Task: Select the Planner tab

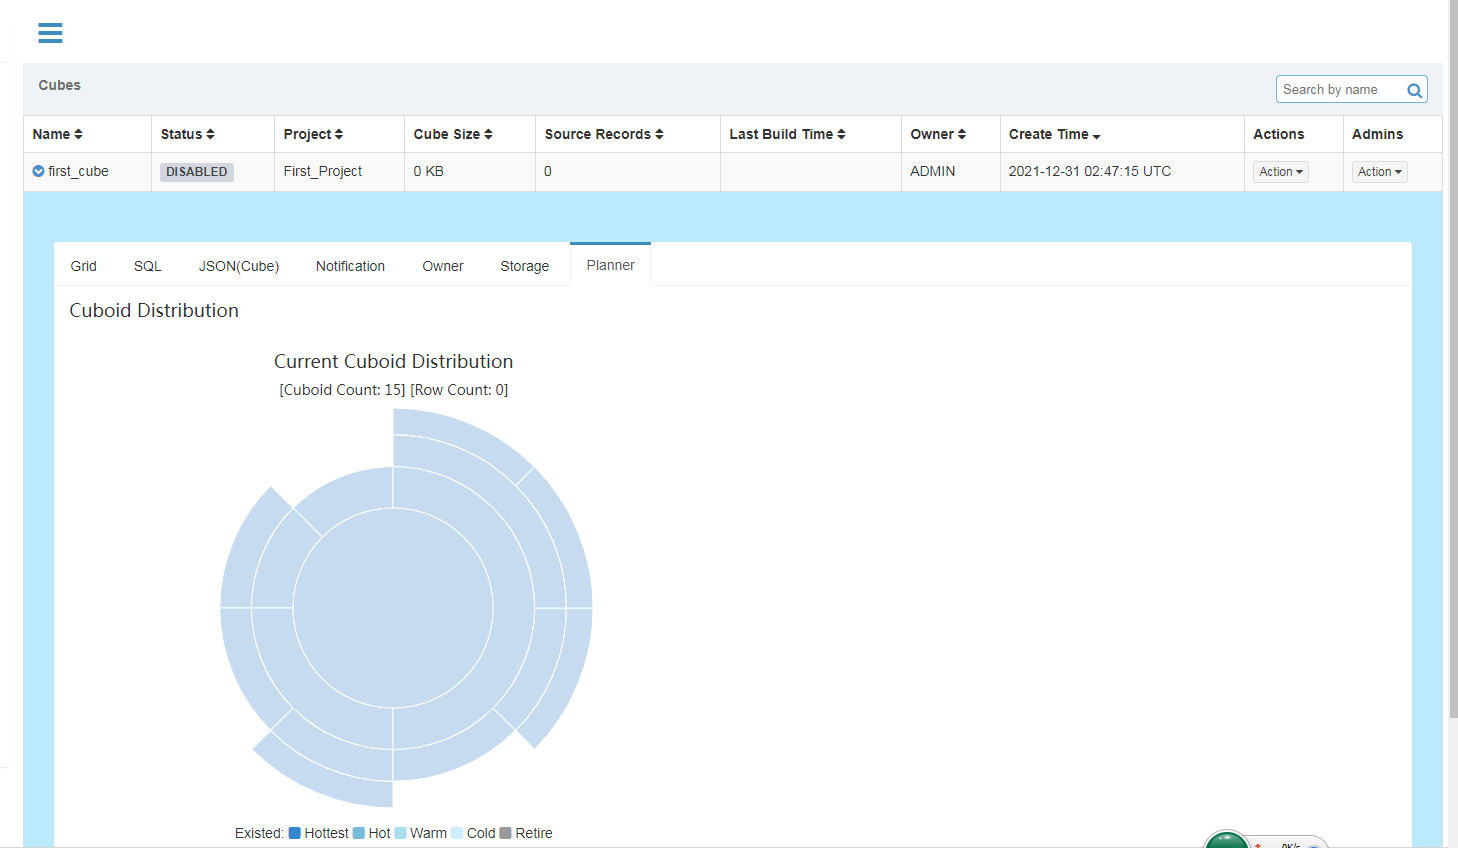Action: 611,265
